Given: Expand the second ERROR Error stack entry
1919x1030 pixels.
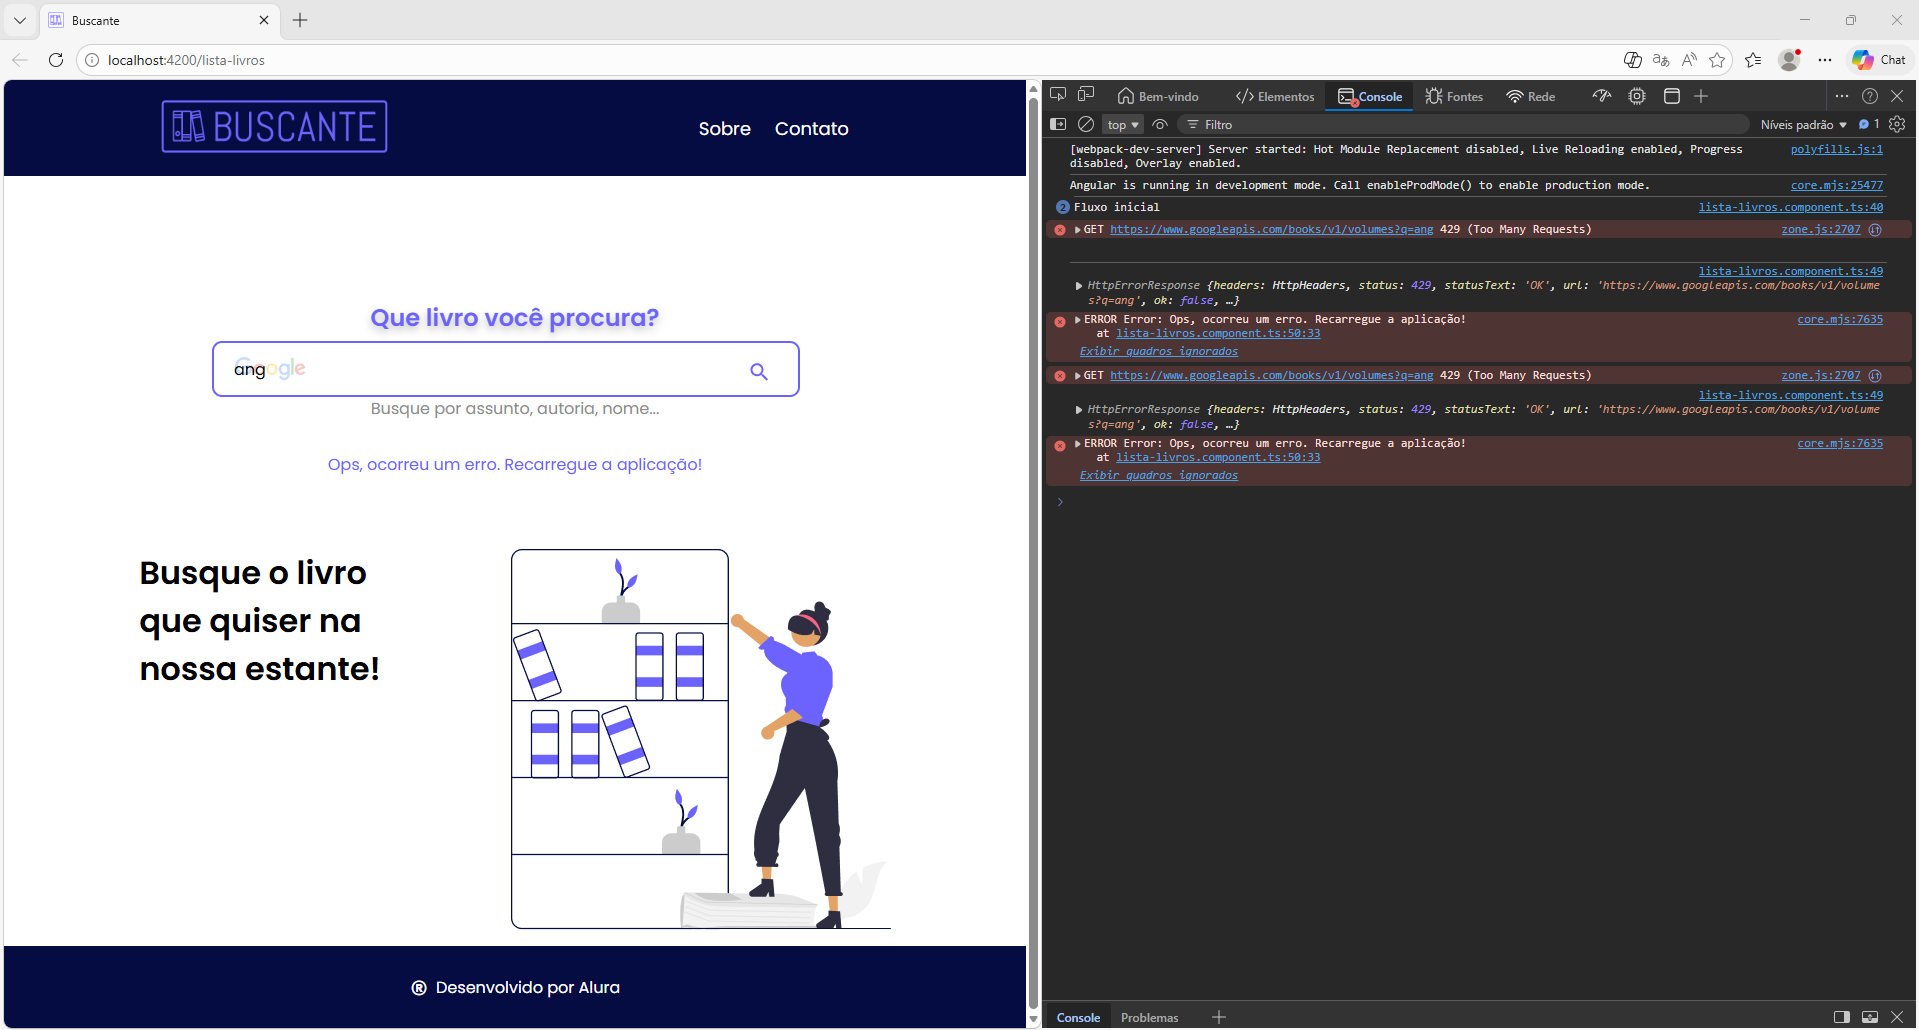Looking at the screenshot, I should click(x=1078, y=444).
